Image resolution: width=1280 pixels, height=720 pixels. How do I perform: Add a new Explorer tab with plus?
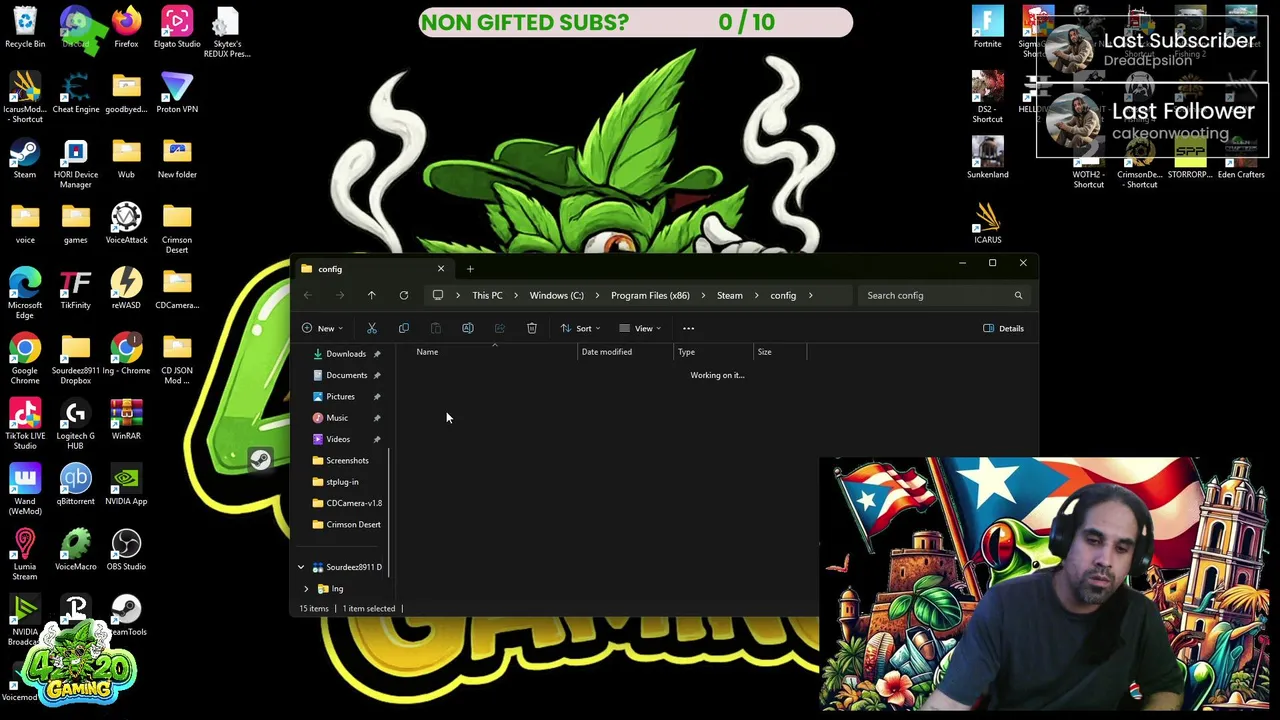point(470,269)
